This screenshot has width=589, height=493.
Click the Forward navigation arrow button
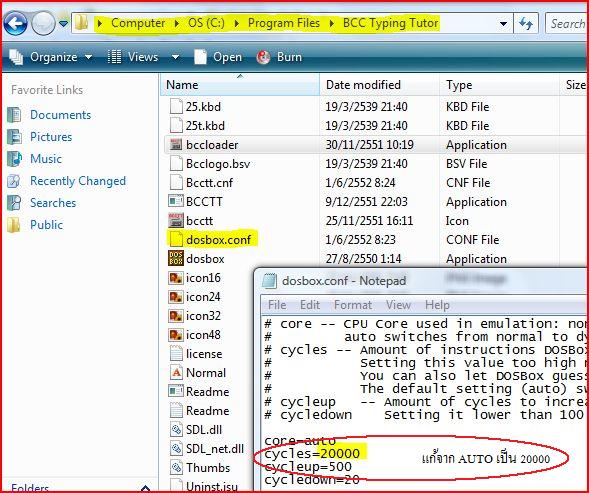[x=43, y=23]
